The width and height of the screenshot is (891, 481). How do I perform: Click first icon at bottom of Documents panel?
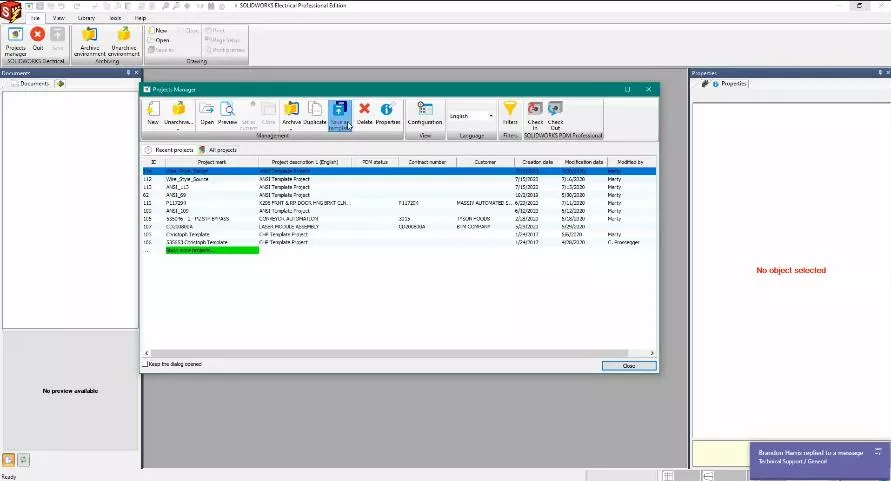(x=9, y=459)
